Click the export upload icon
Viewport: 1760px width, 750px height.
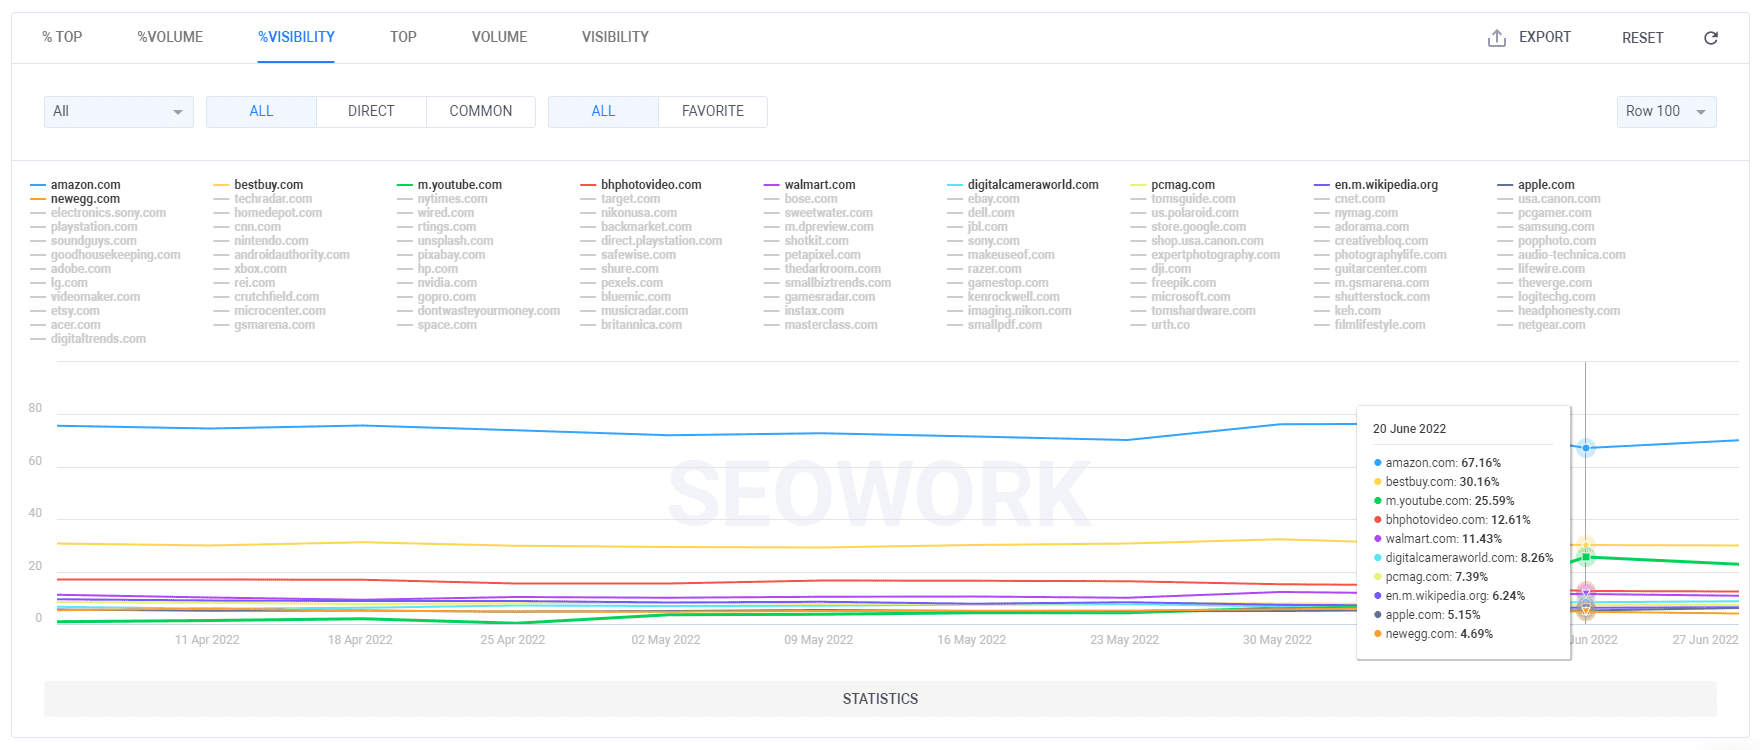tap(1496, 38)
